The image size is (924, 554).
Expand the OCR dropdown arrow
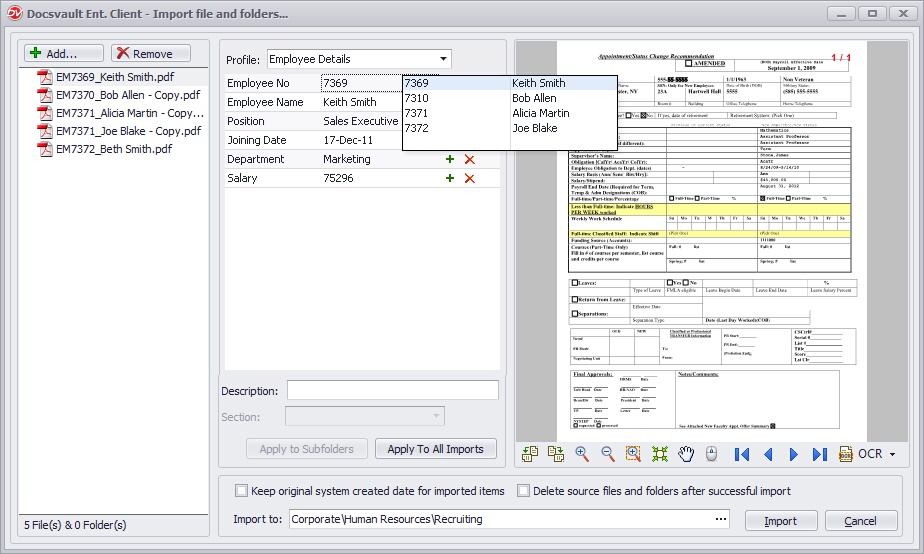coord(891,454)
